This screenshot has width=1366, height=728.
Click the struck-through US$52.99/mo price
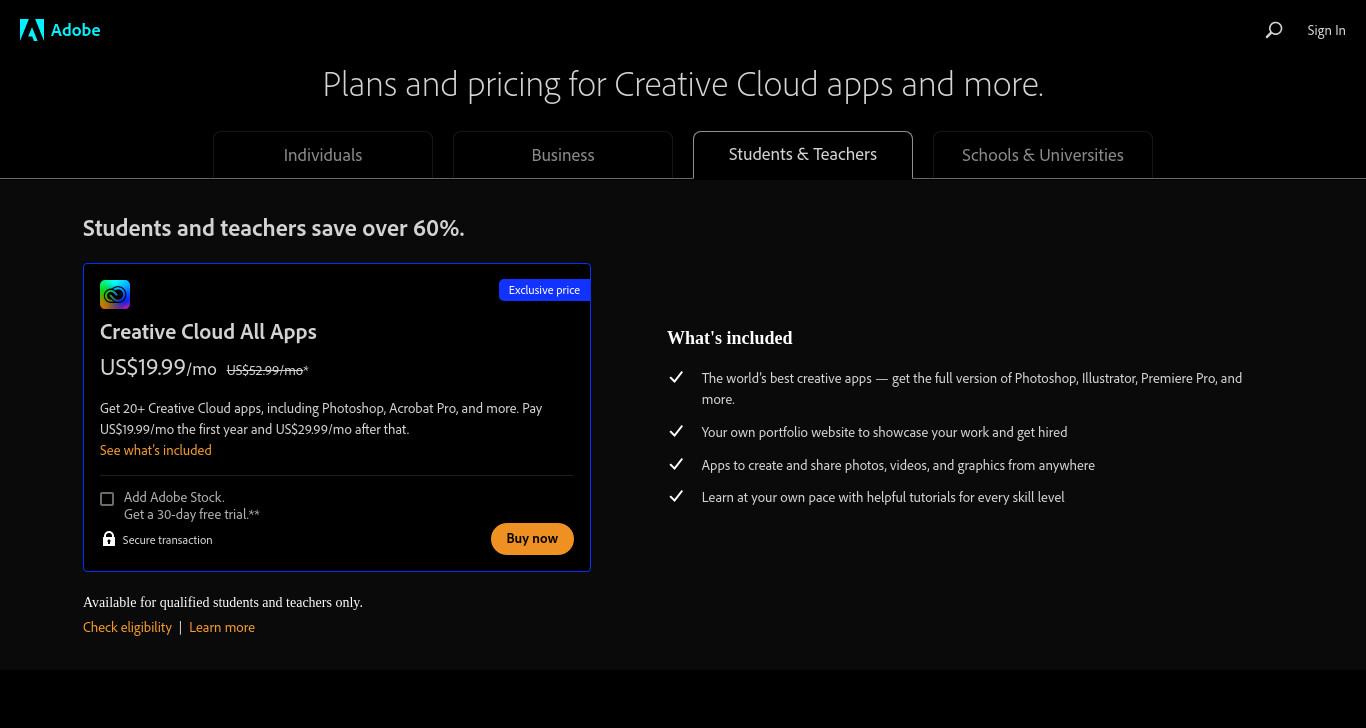point(267,370)
